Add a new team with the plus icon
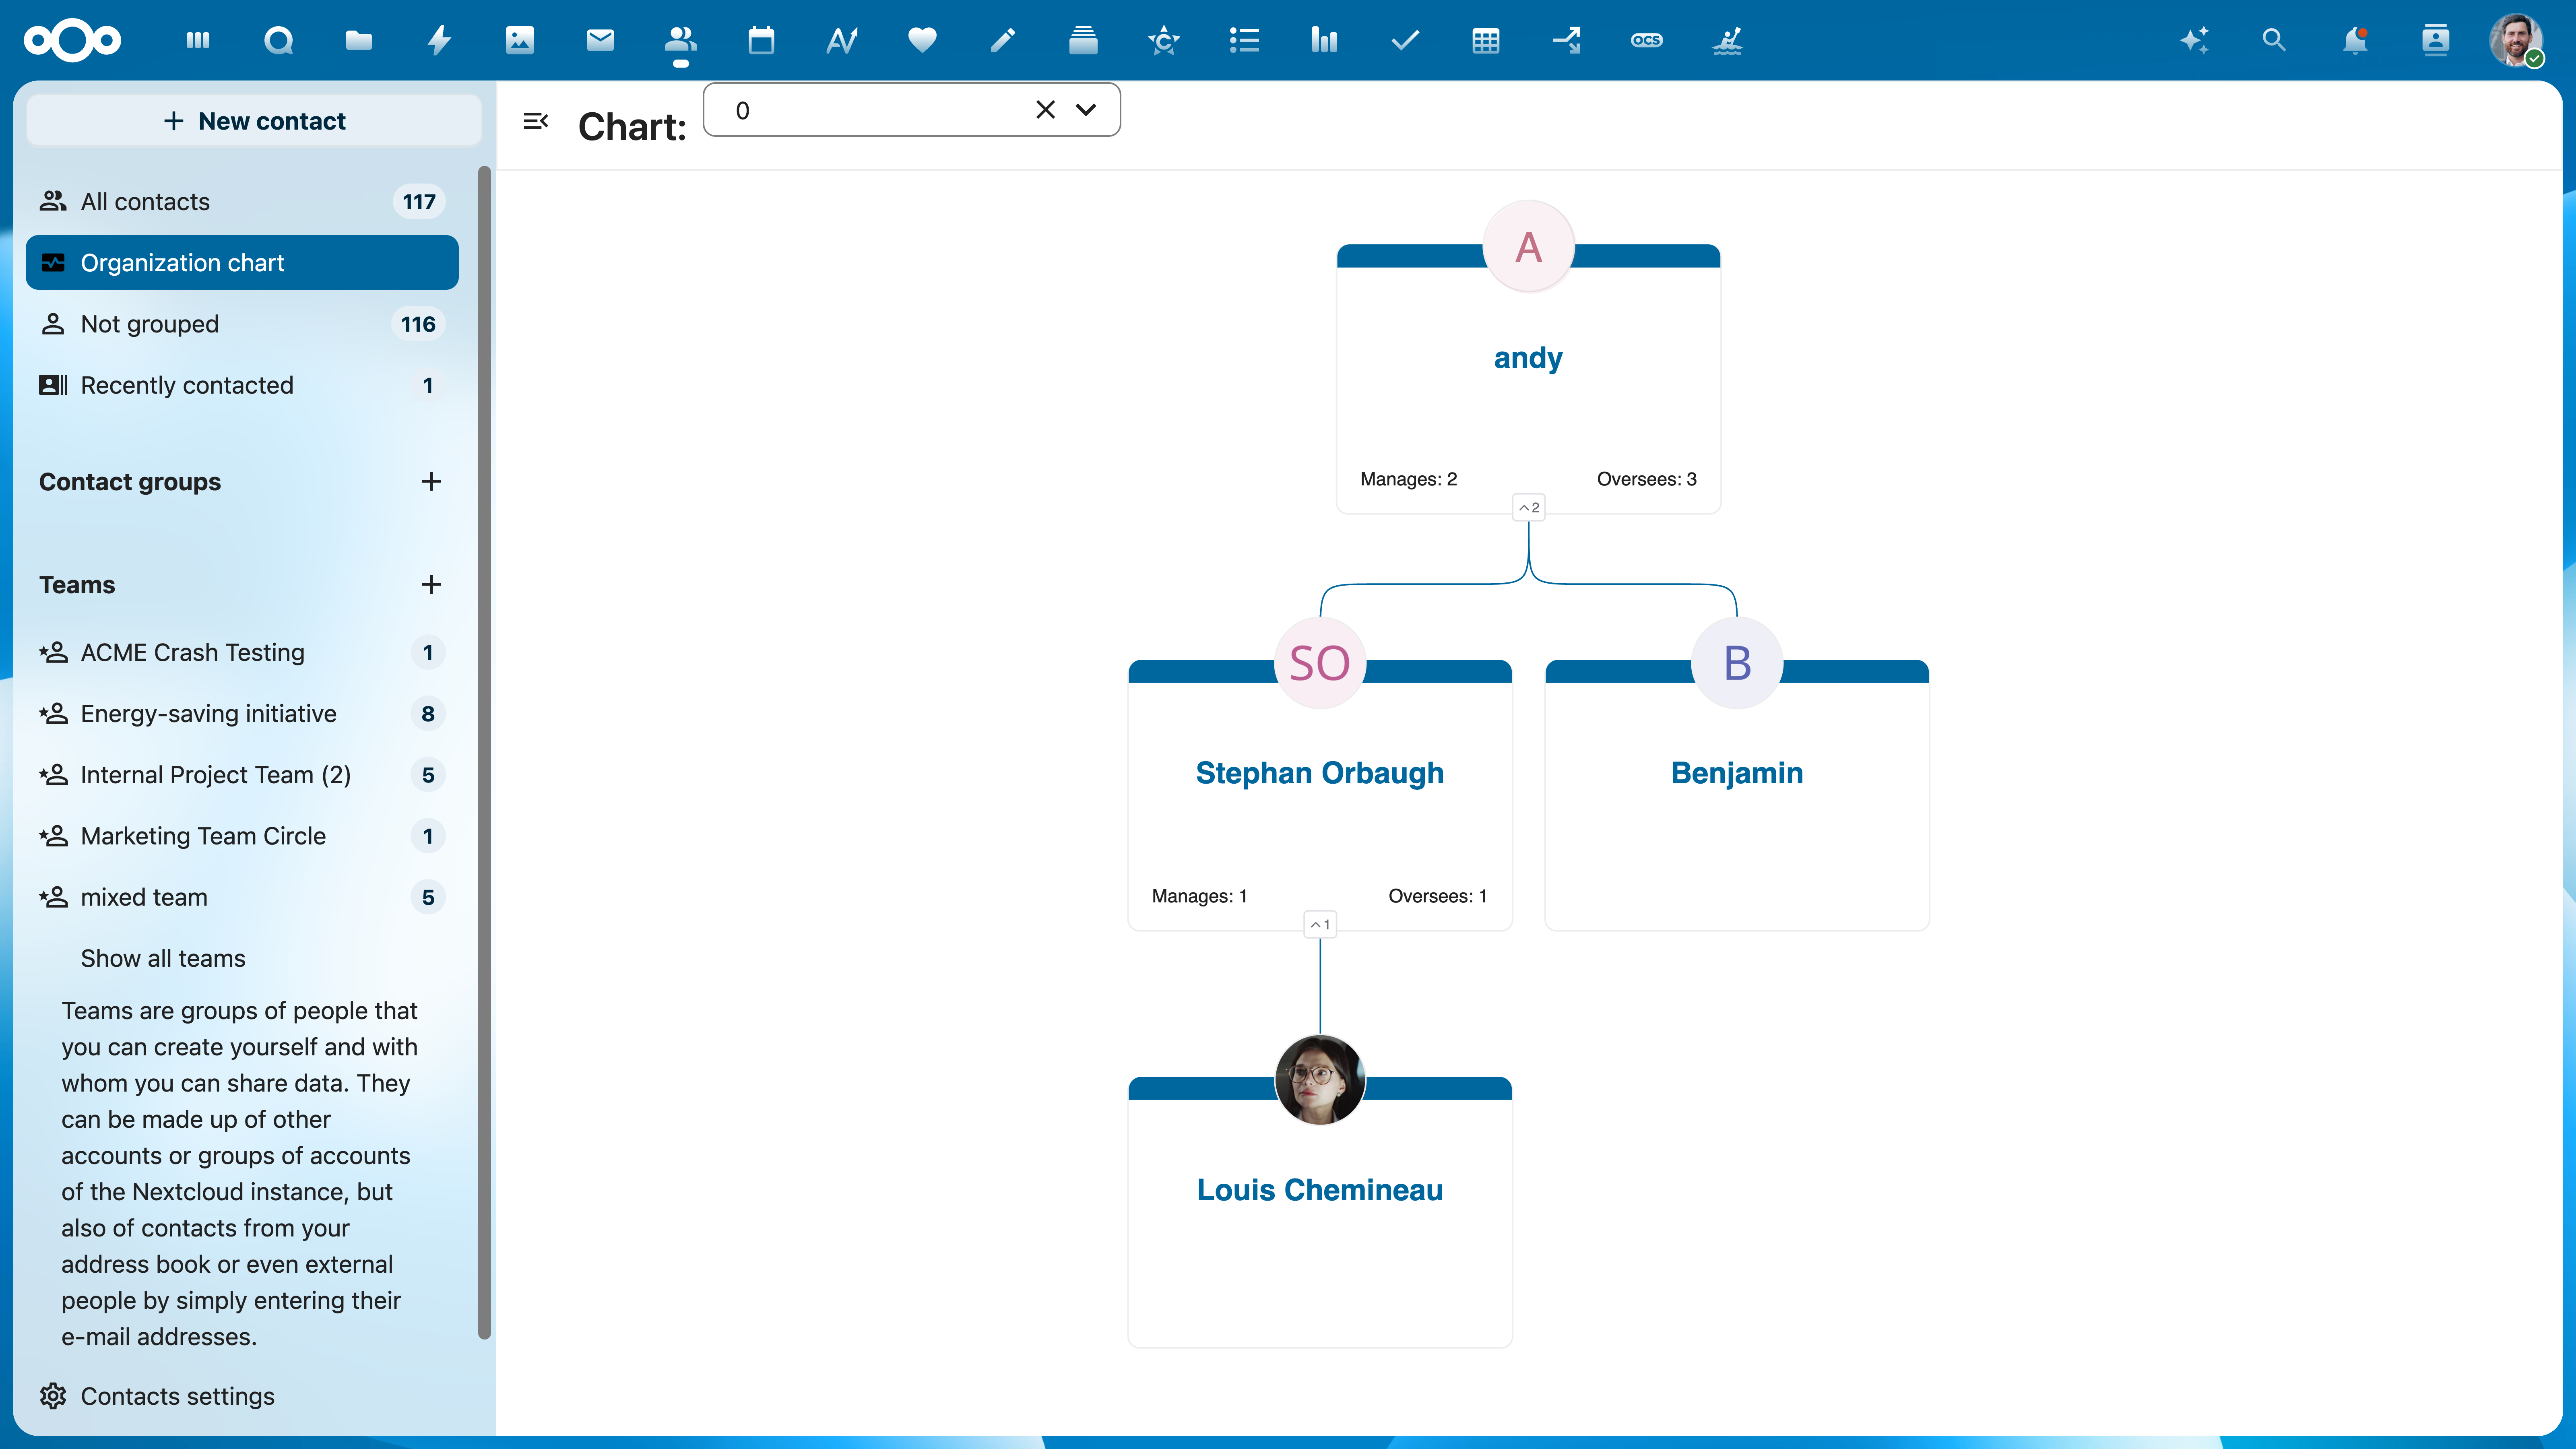The width and height of the screenshot is (2576, 1449). 431,585
